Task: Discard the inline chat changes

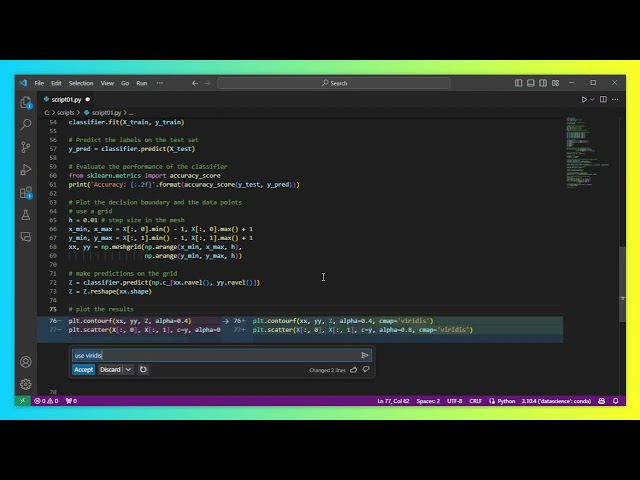Action: [x=110, y=369]
